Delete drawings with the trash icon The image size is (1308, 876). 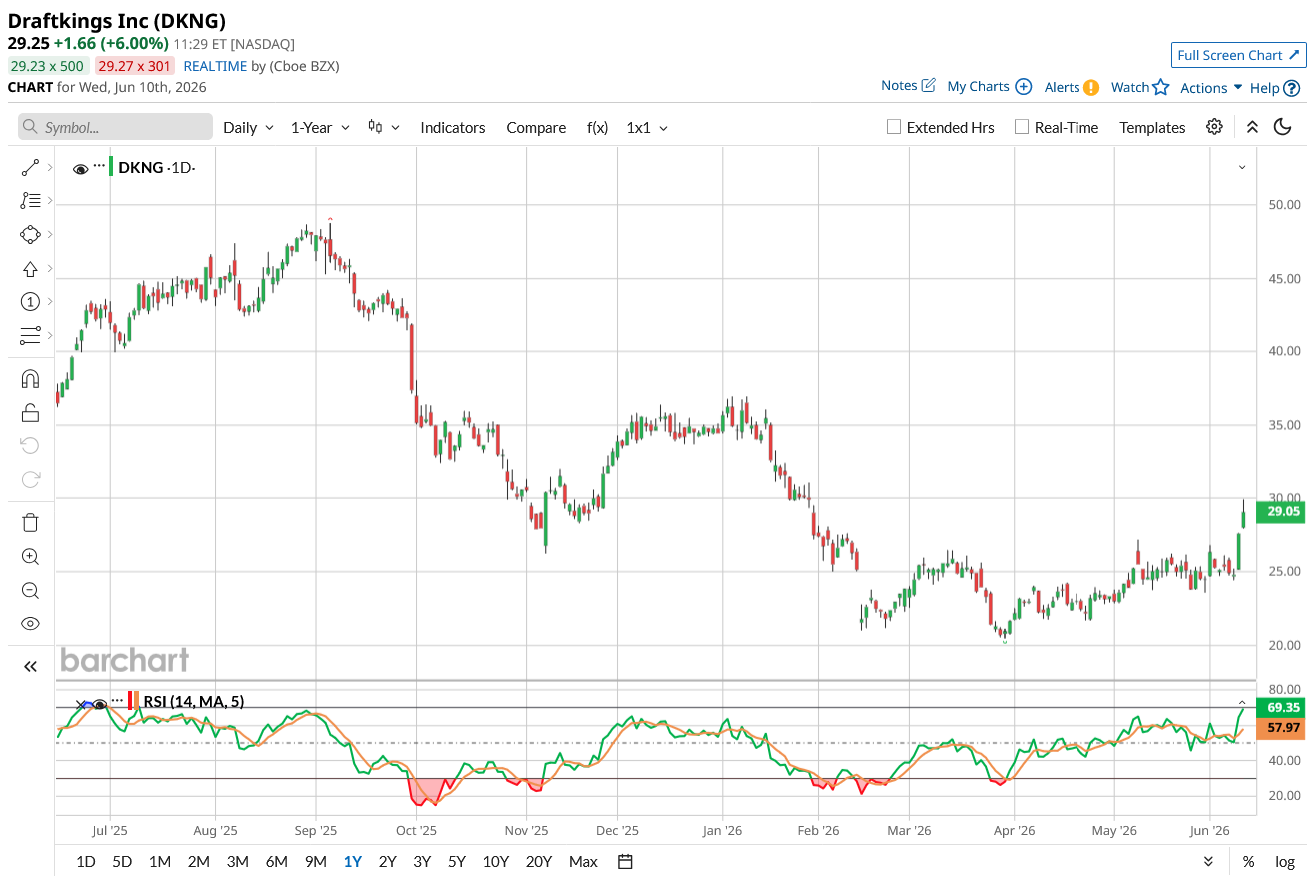tap(30, 522)
